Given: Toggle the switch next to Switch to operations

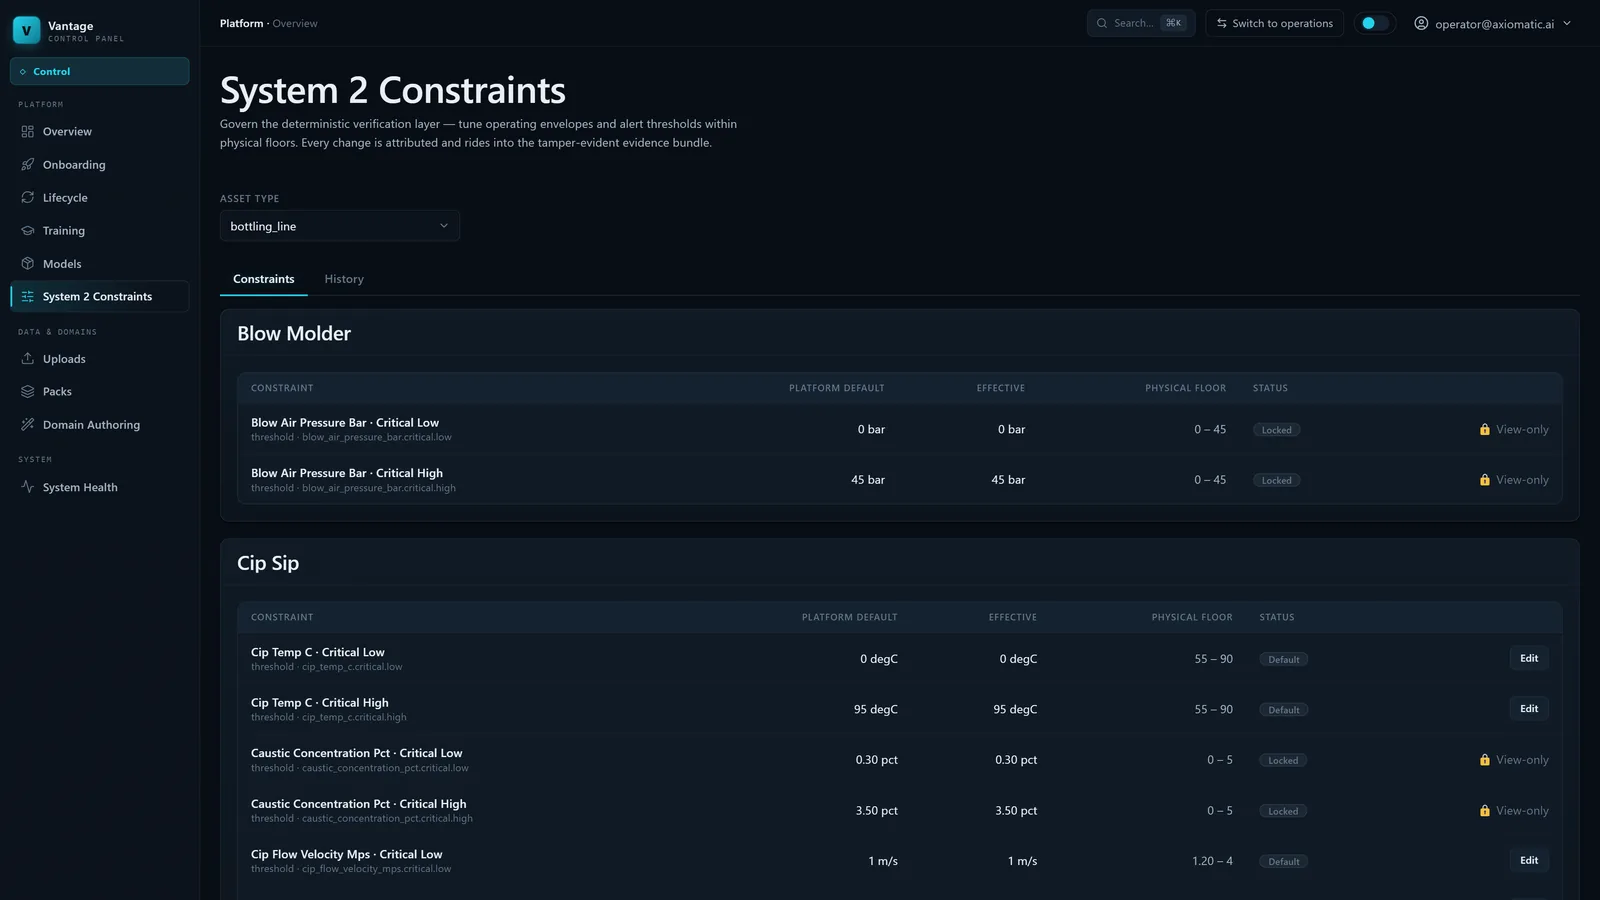Looking at the screenshot, I should click(x=1375, y=23).
